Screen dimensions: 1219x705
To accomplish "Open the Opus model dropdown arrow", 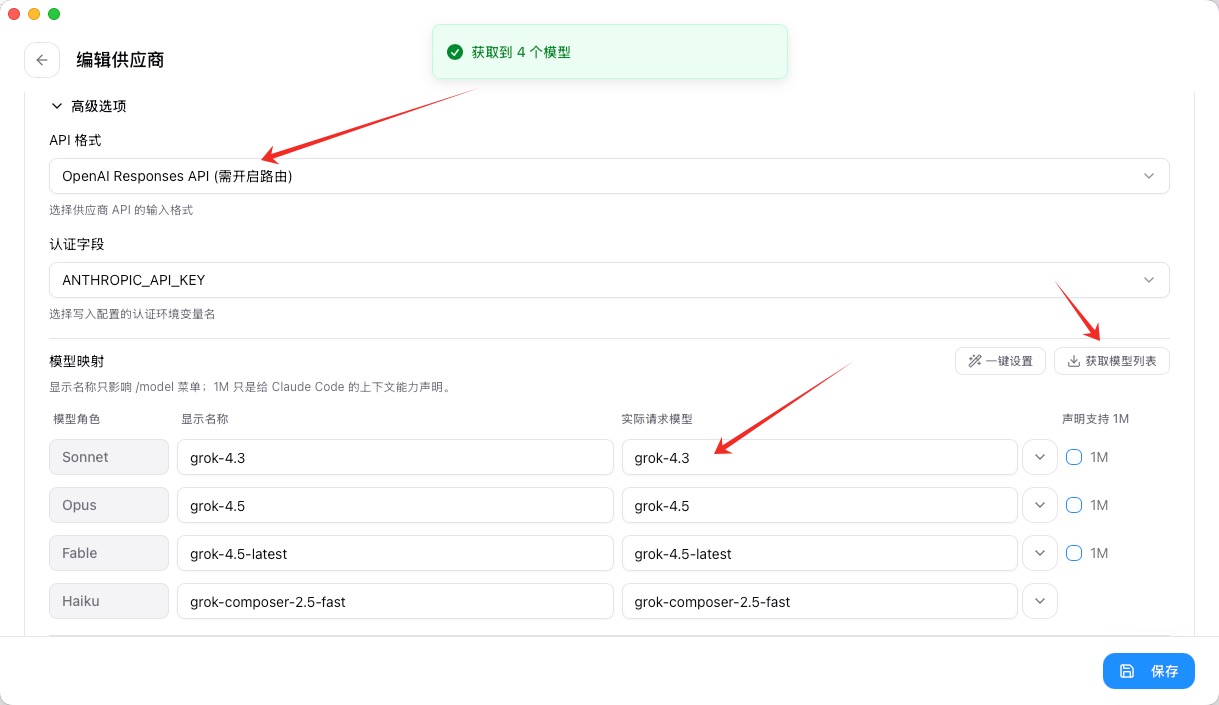I will pos(1040,505).
